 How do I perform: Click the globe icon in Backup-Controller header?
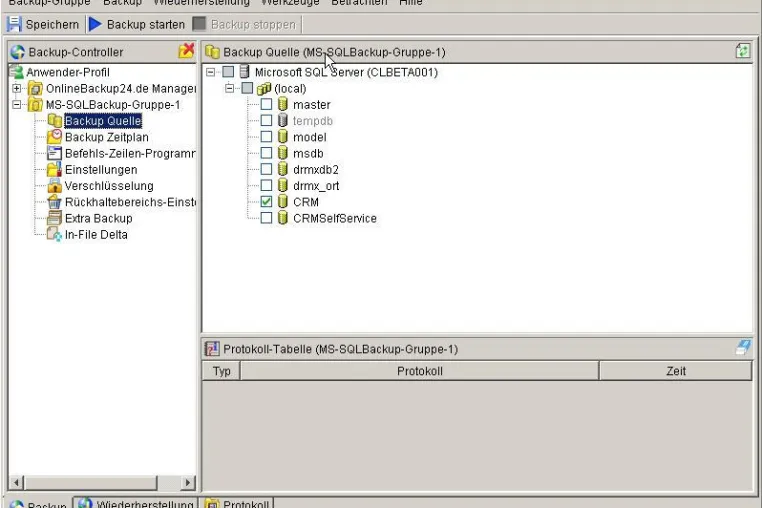(x=17, y=52)
